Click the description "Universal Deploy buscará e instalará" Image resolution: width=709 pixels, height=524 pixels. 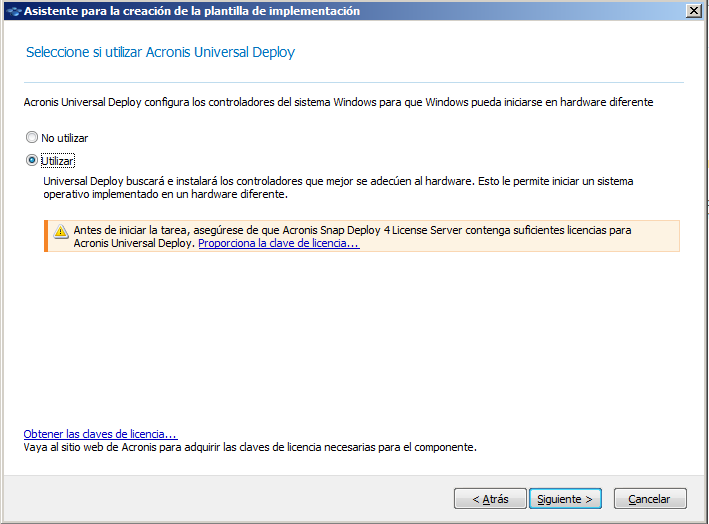click(x=131, y=181)
